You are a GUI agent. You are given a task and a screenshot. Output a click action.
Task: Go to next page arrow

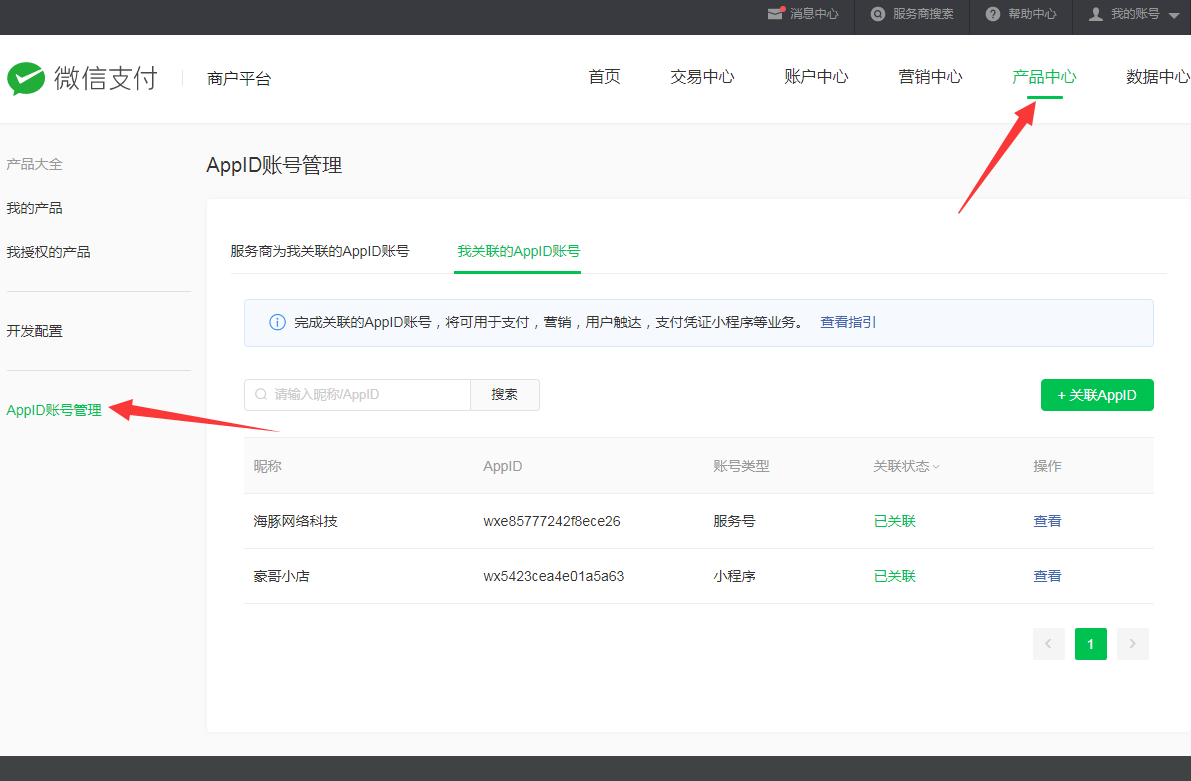click(x=1133, y=644)
